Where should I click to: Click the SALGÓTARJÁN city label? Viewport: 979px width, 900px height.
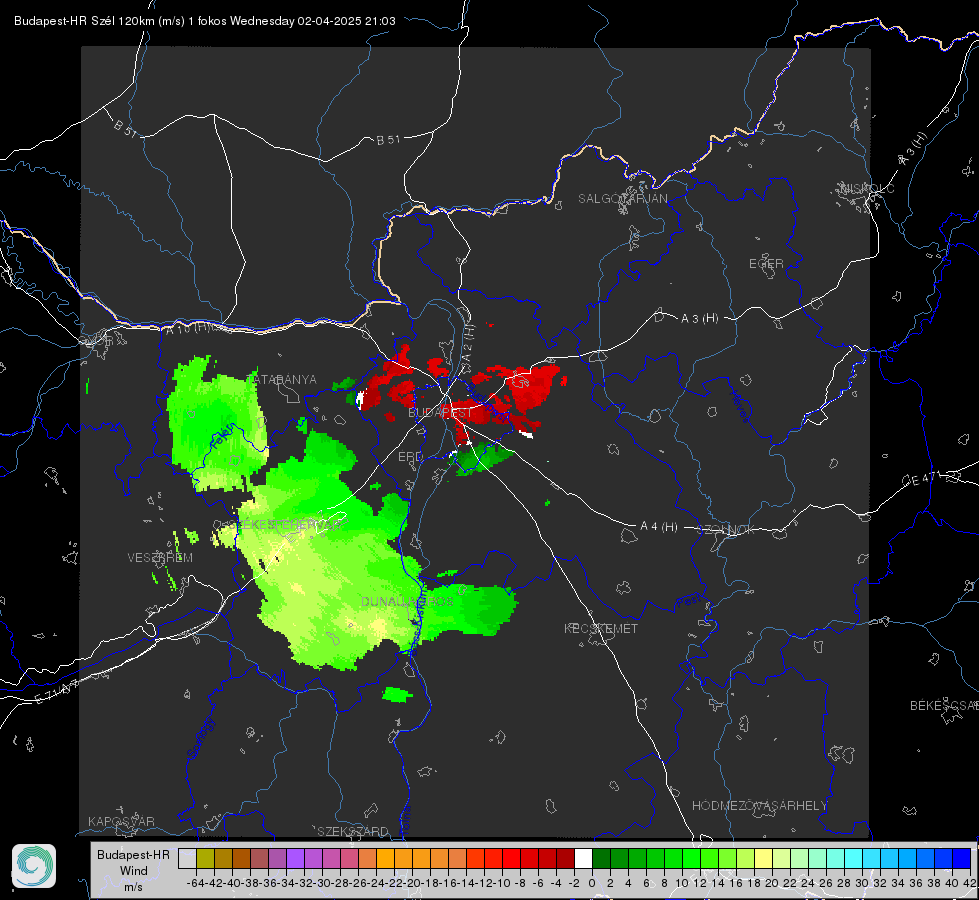[622, 199]
